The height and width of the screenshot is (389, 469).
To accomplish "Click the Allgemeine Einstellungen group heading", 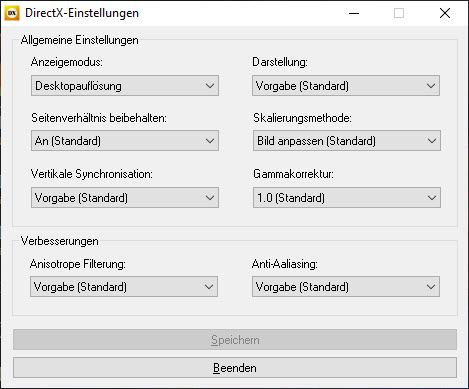I will (79, 40).
